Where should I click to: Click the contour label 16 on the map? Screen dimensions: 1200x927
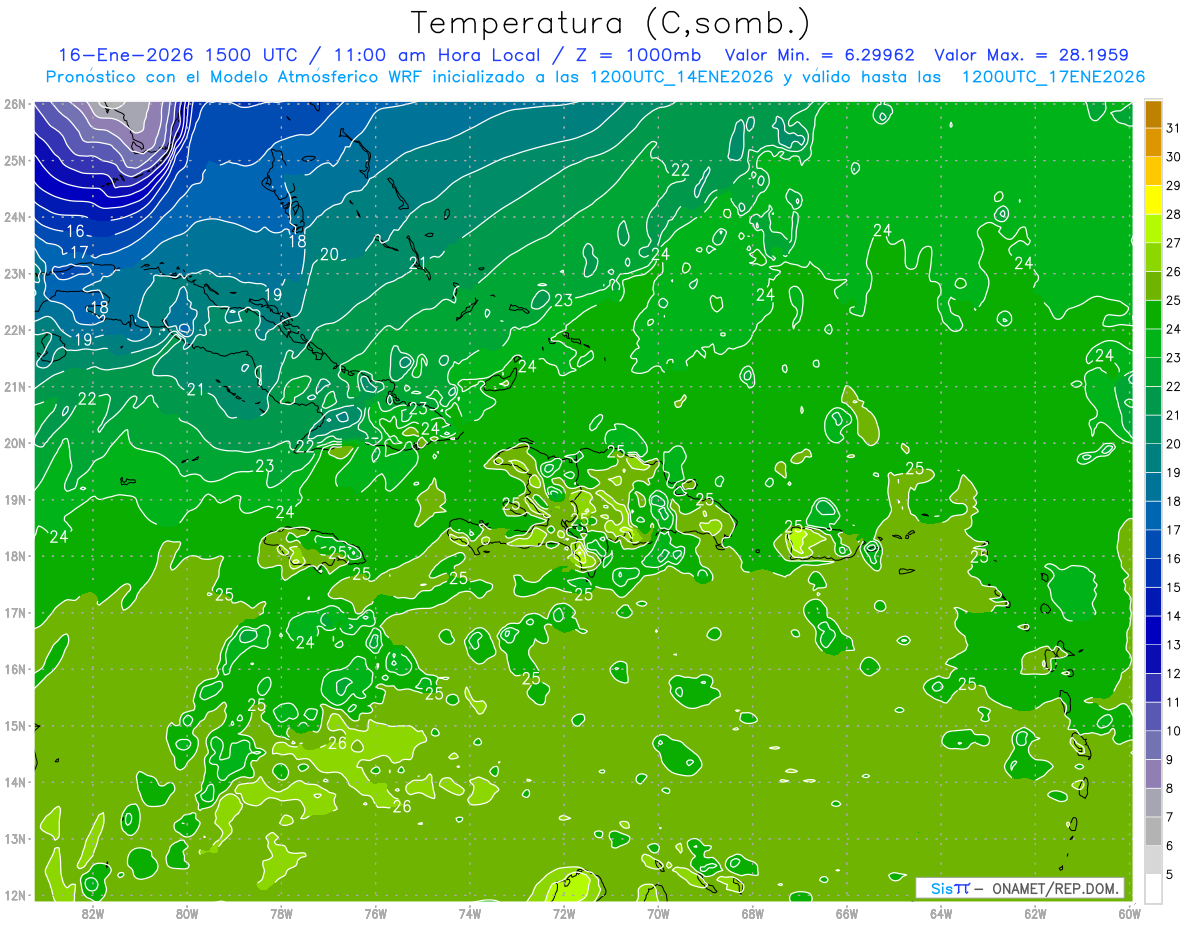click(x=76, y=231)
